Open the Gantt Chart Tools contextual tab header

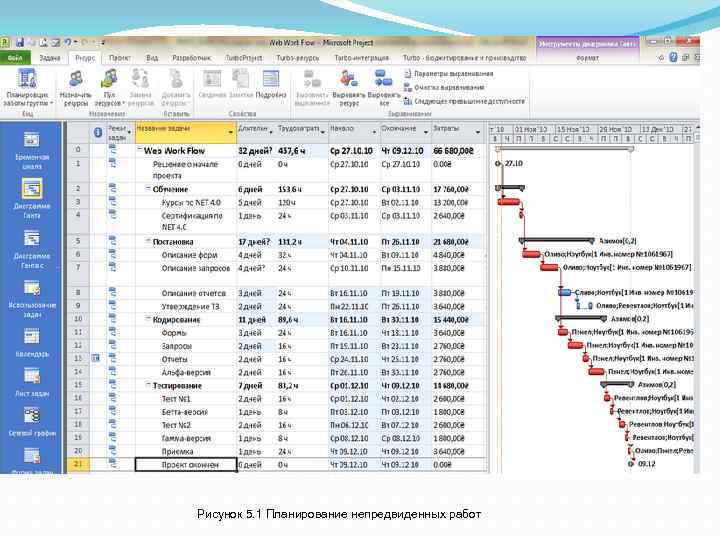[587, 44]
